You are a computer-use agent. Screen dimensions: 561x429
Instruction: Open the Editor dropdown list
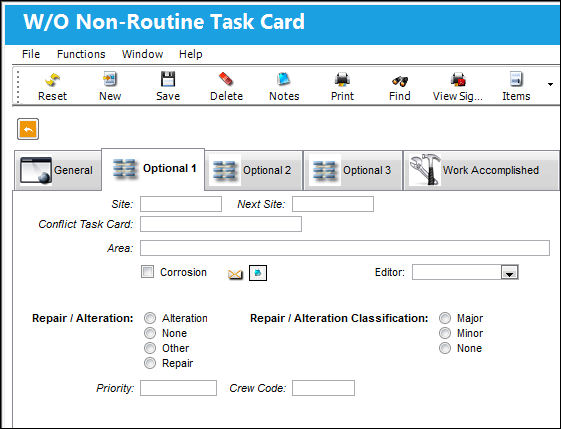coord(509,273)
